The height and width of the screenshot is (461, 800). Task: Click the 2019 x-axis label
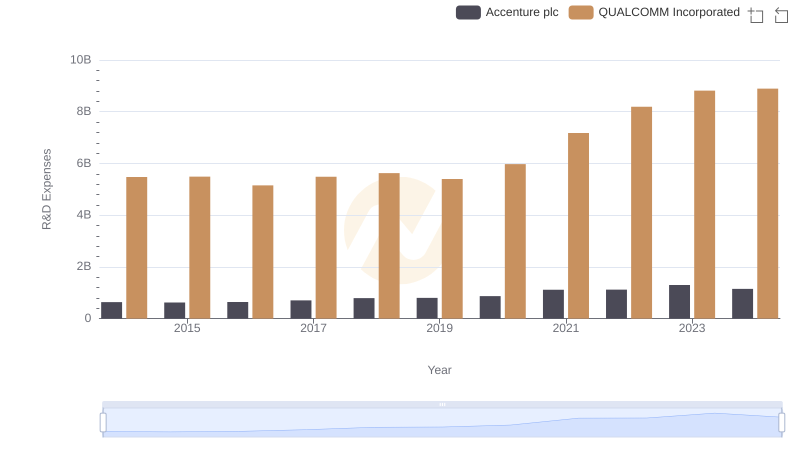[x=439, y=328]
